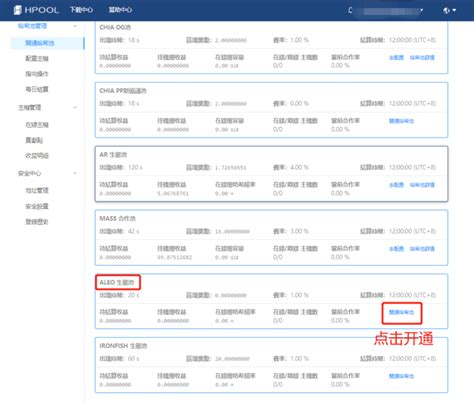This screenshot has height=406, width=474.
Task: Open the security settings sidebar item
Action: click(x=37, y=206)
